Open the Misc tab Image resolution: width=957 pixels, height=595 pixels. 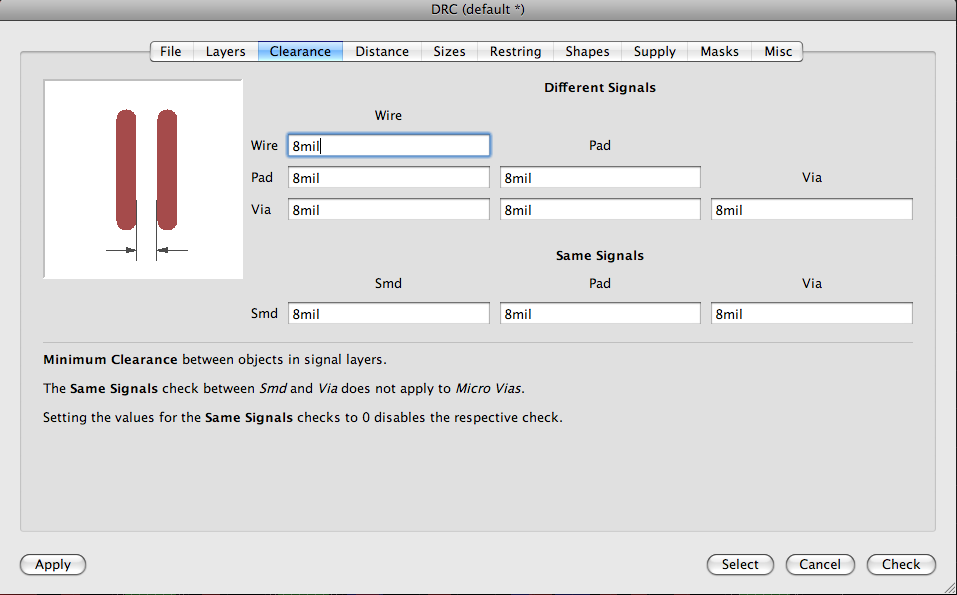coord(778,51)
